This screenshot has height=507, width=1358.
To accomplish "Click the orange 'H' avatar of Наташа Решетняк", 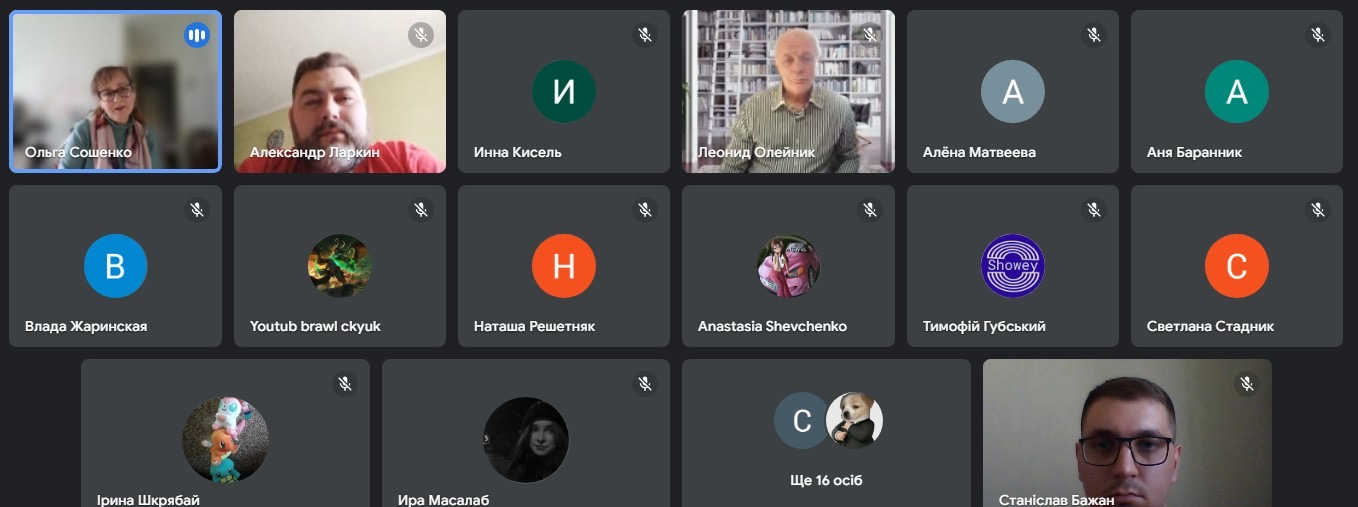I will tap(564, 266).
